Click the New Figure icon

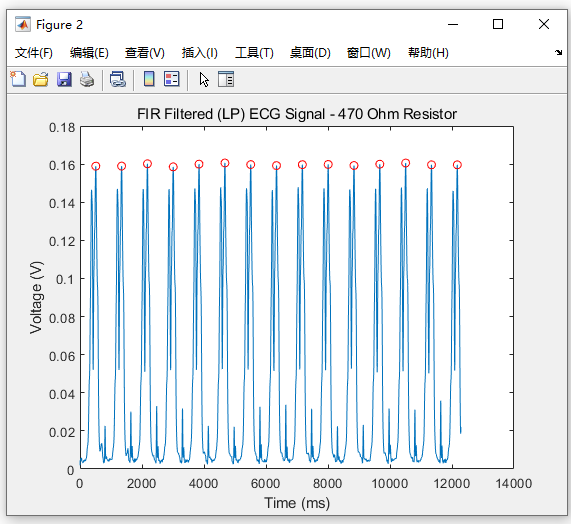18,79
